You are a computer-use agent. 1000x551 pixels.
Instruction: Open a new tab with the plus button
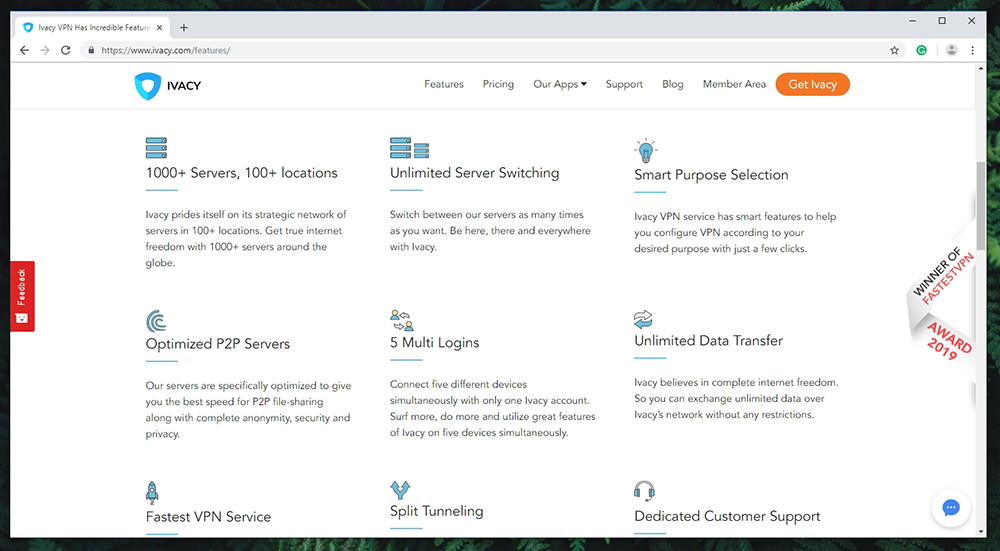[x=184, y=27]
